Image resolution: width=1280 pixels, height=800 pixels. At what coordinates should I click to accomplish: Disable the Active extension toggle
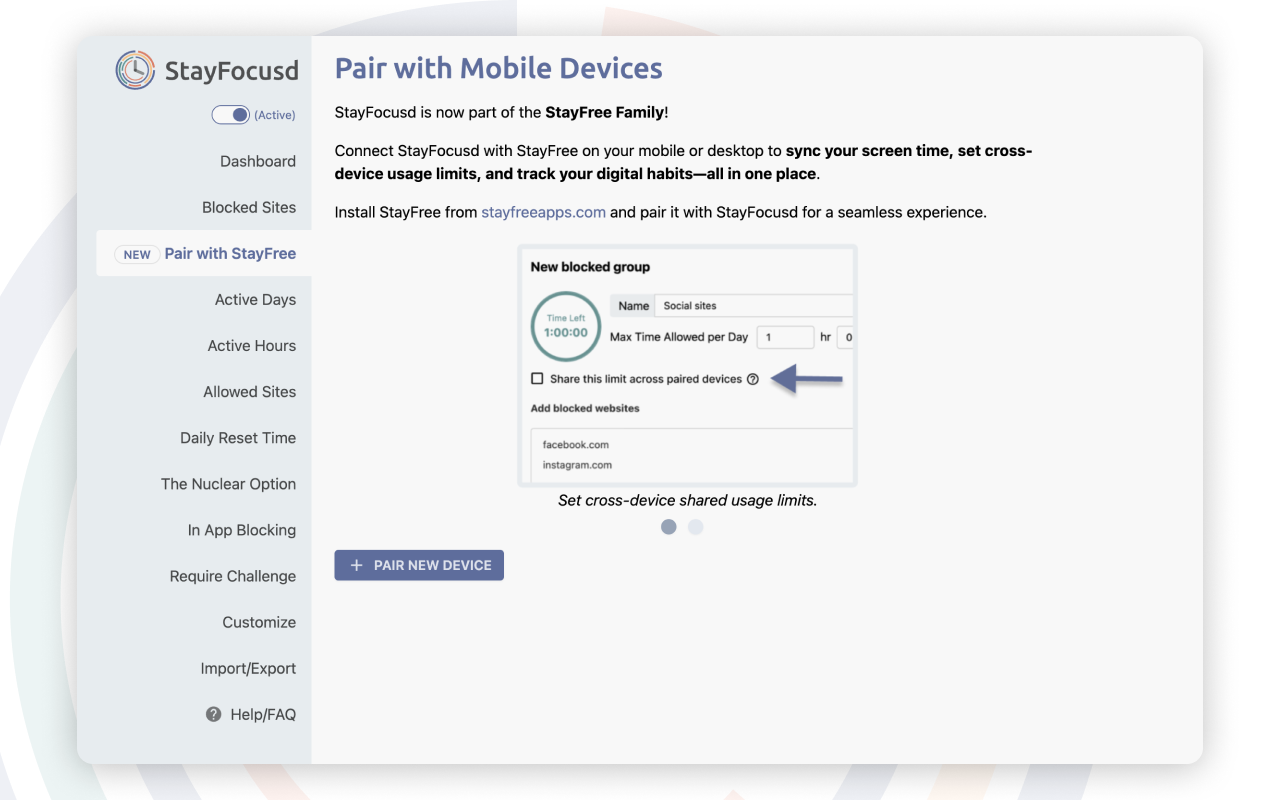pos(231,115)
